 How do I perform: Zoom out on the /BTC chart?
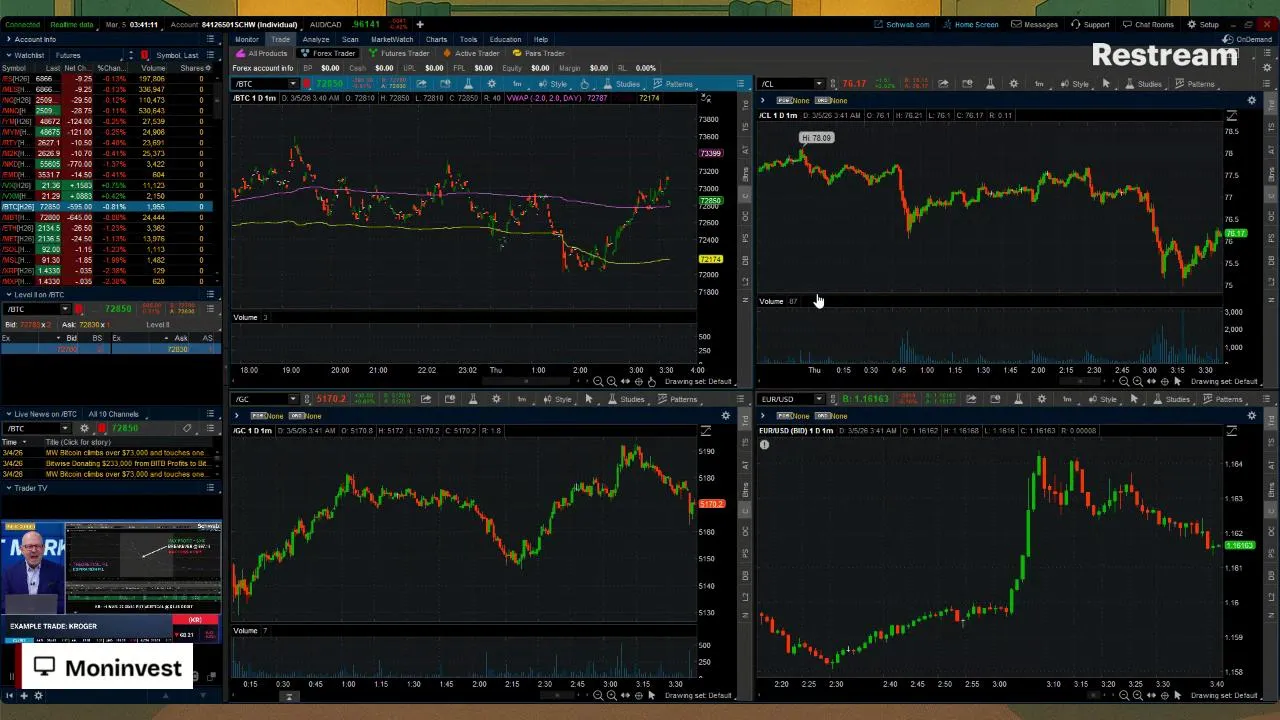tap(598, 382)
